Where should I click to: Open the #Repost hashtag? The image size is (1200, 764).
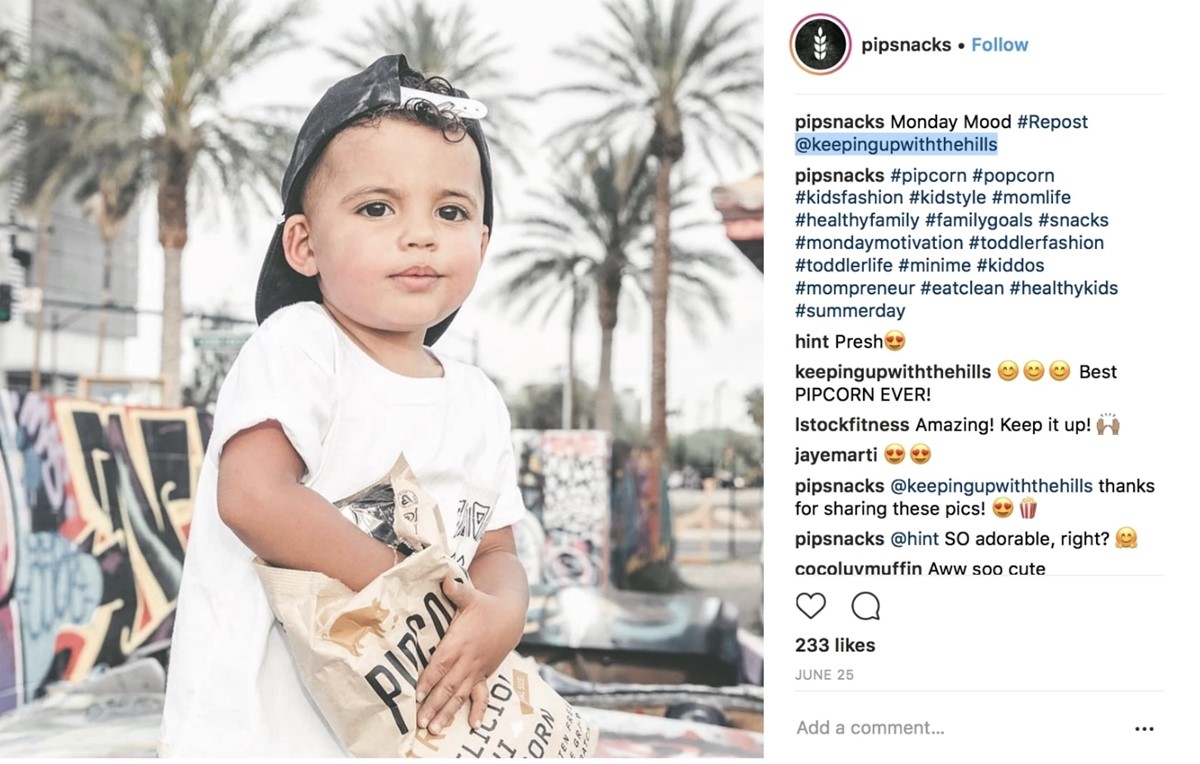[x=1052, y=122]
